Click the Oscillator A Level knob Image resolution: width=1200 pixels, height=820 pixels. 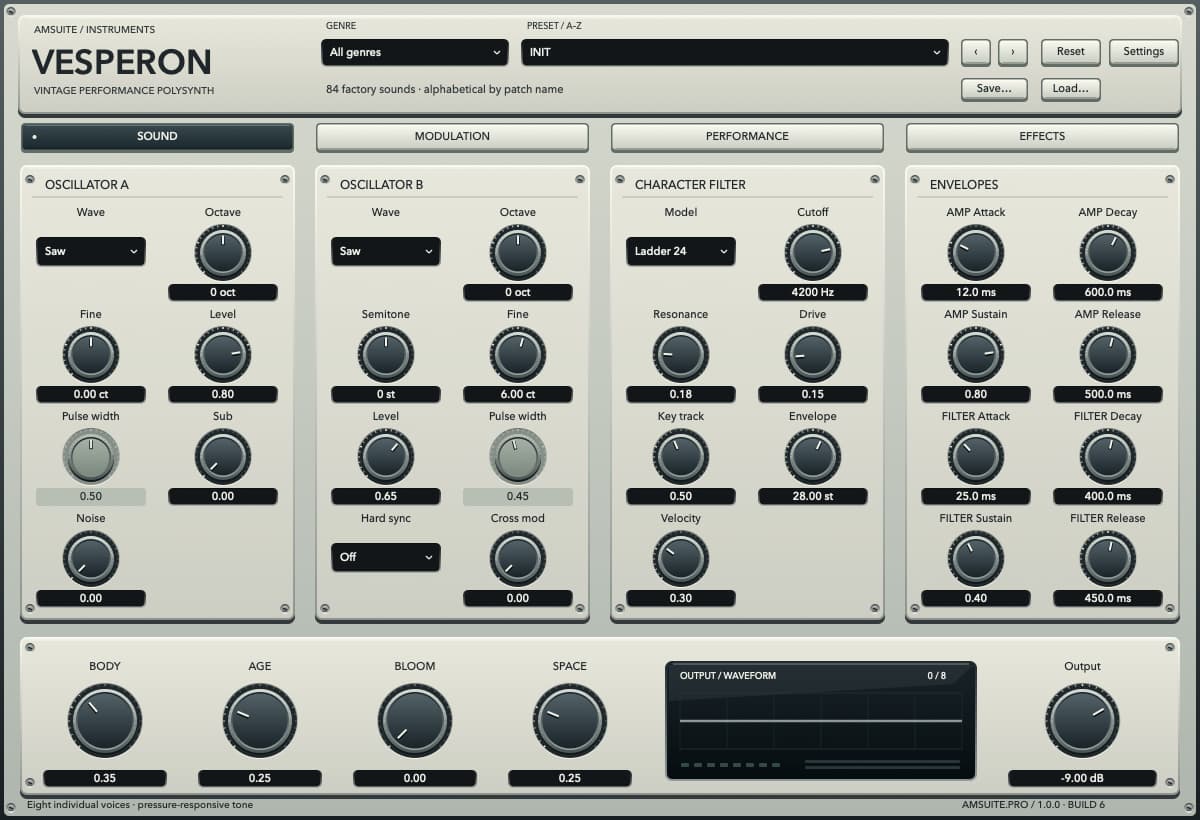(223, 354)
